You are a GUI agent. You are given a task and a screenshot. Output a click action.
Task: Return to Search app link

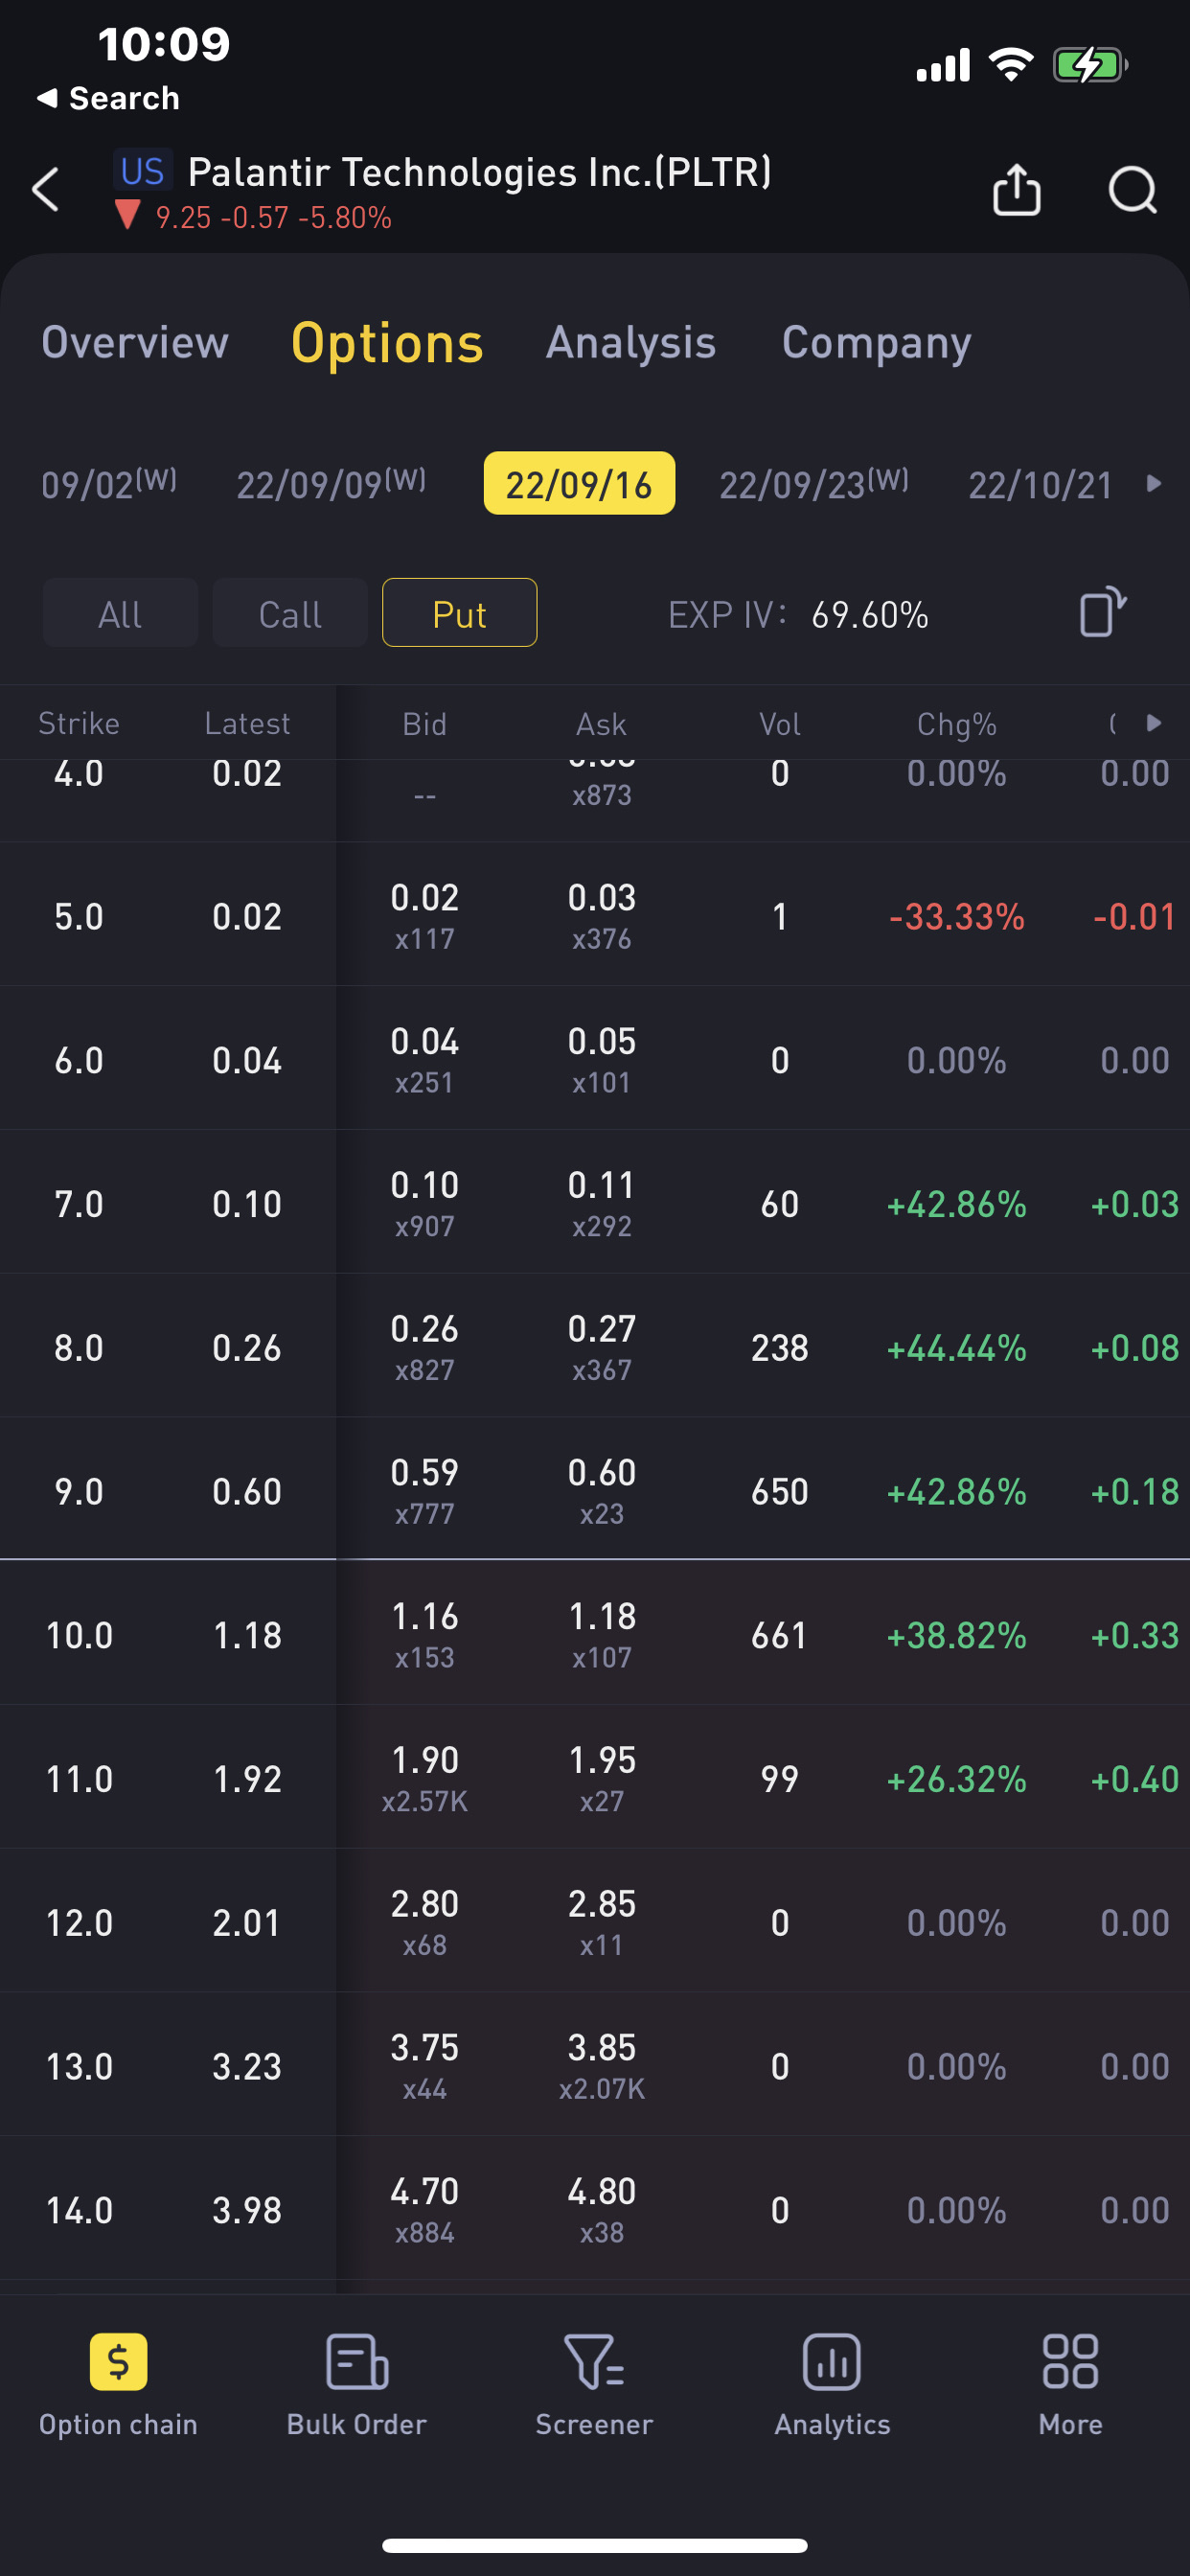(x=108, y=98)
